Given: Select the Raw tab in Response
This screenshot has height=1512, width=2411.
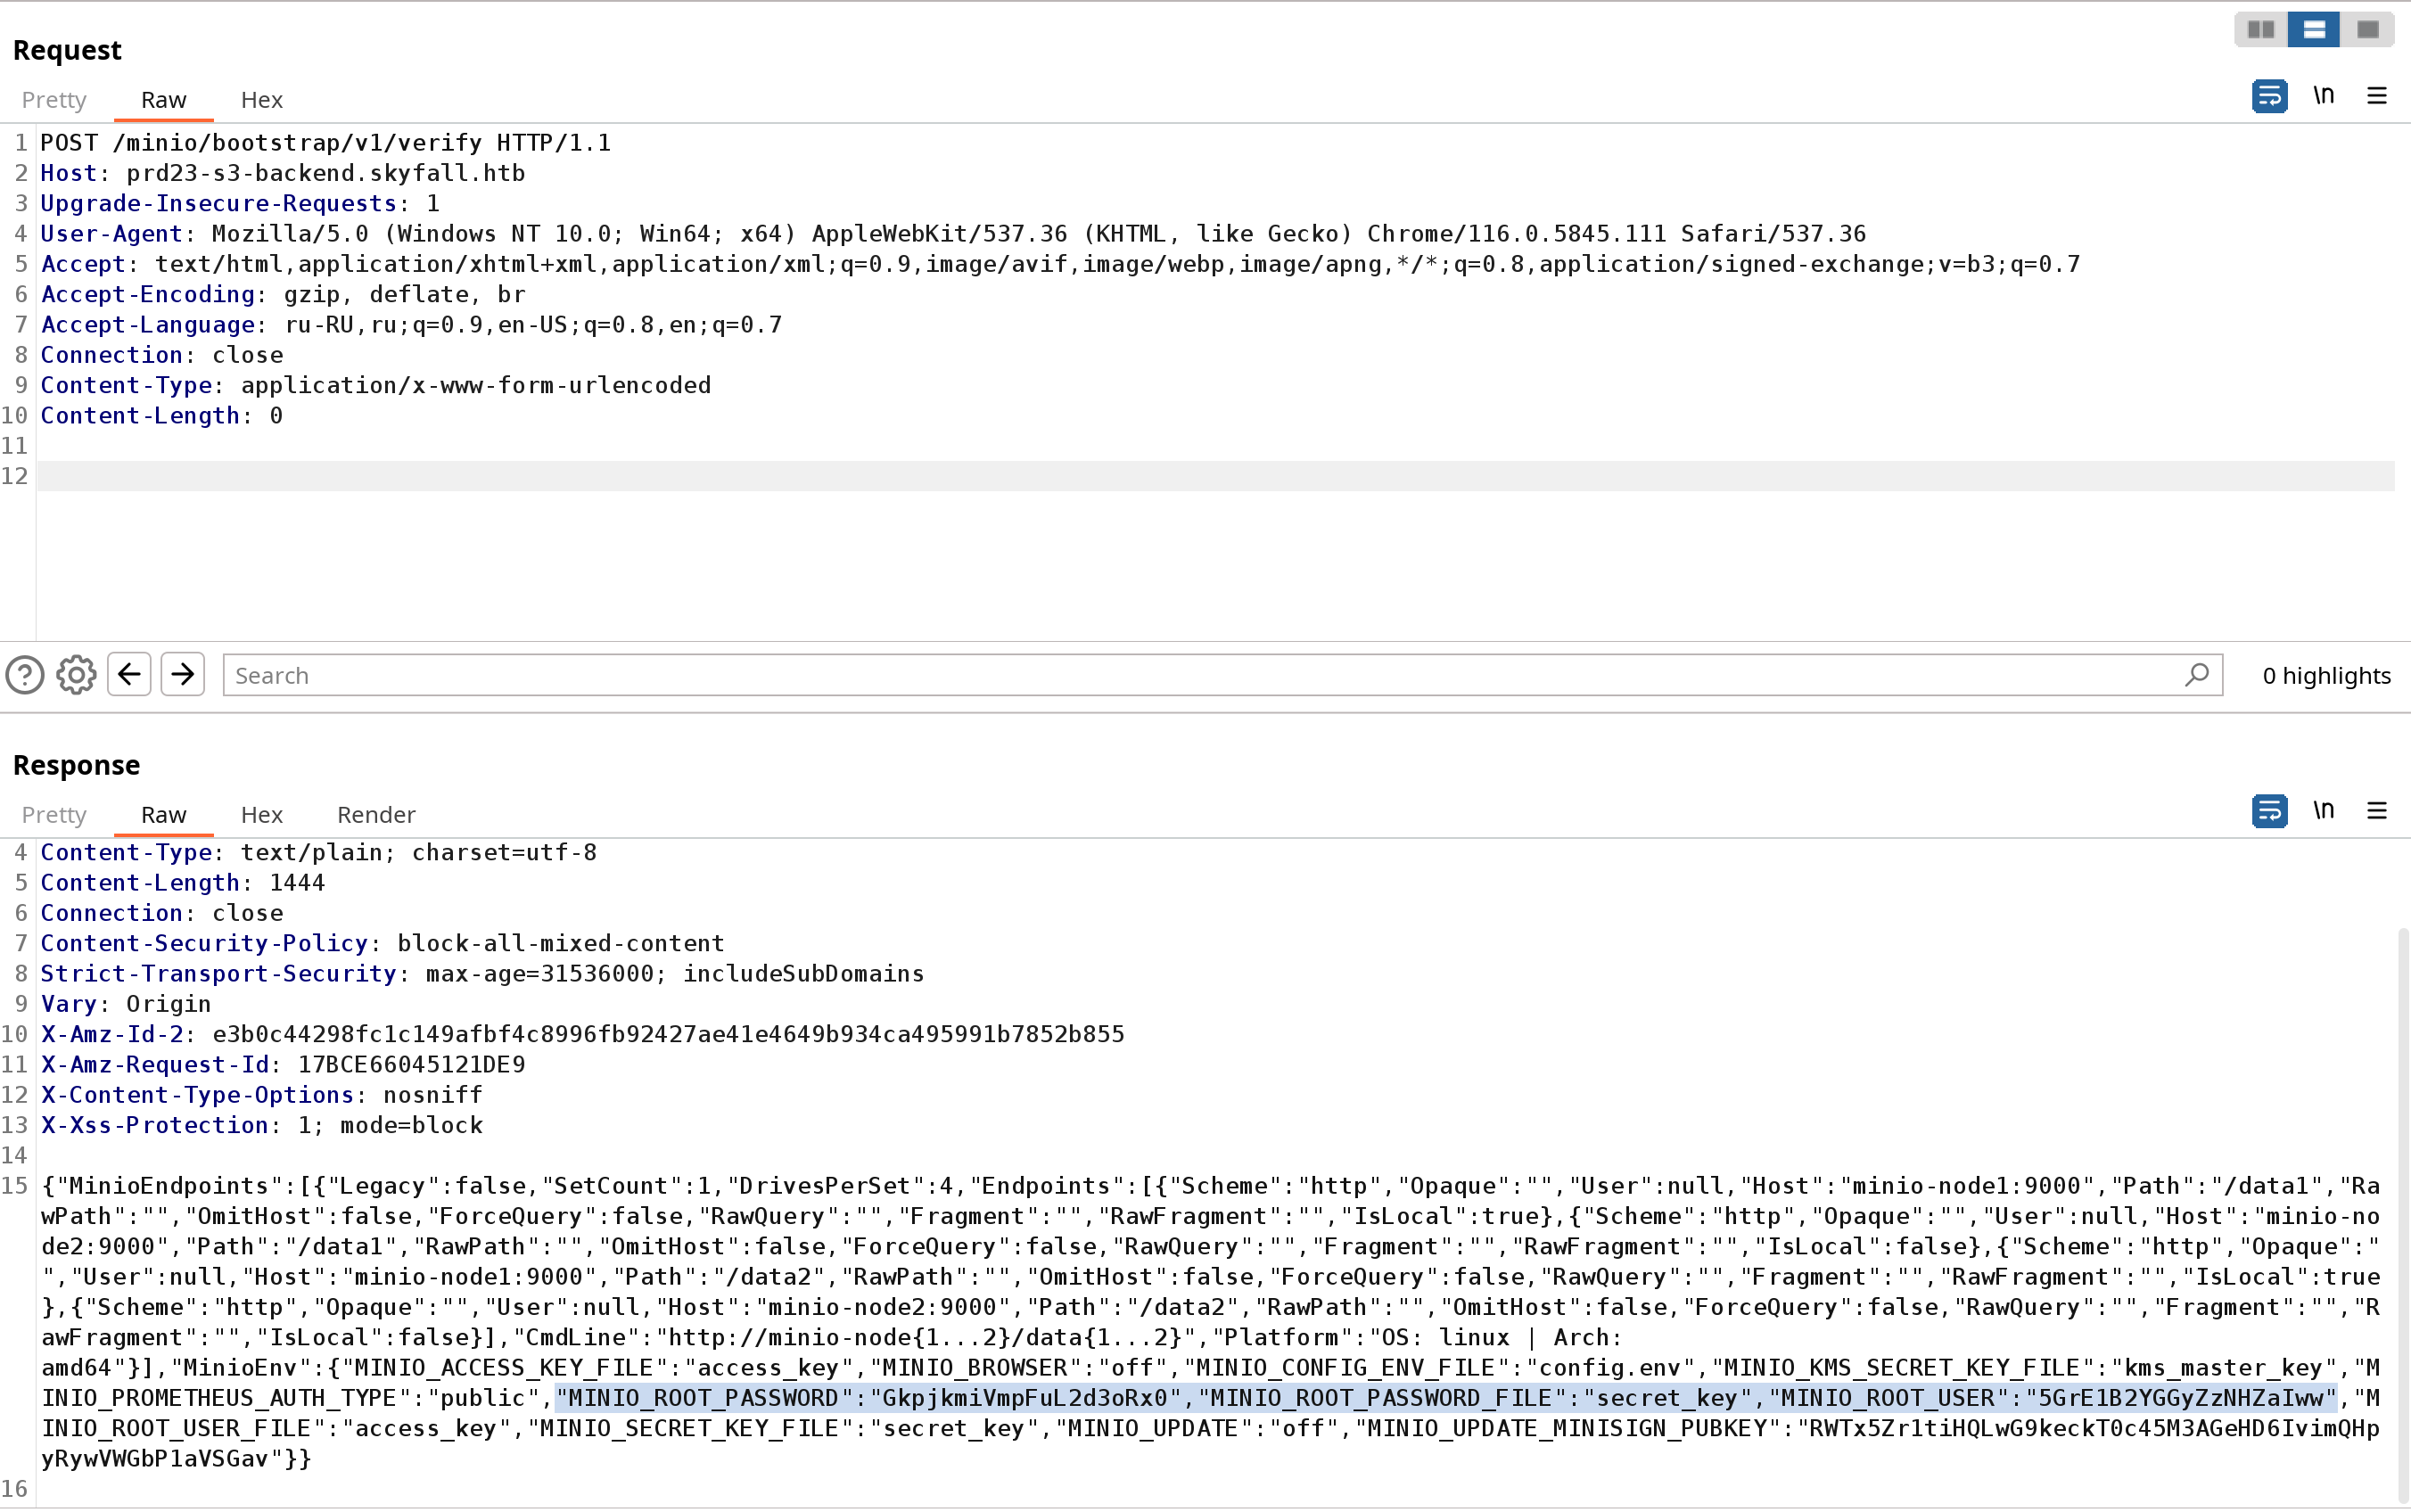Looking at the screenshot, I should (163, 815).
